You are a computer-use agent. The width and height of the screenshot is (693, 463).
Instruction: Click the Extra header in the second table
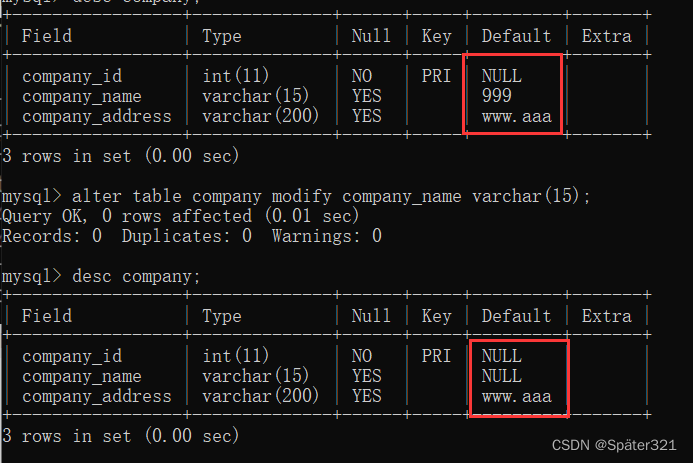(606, 316)
